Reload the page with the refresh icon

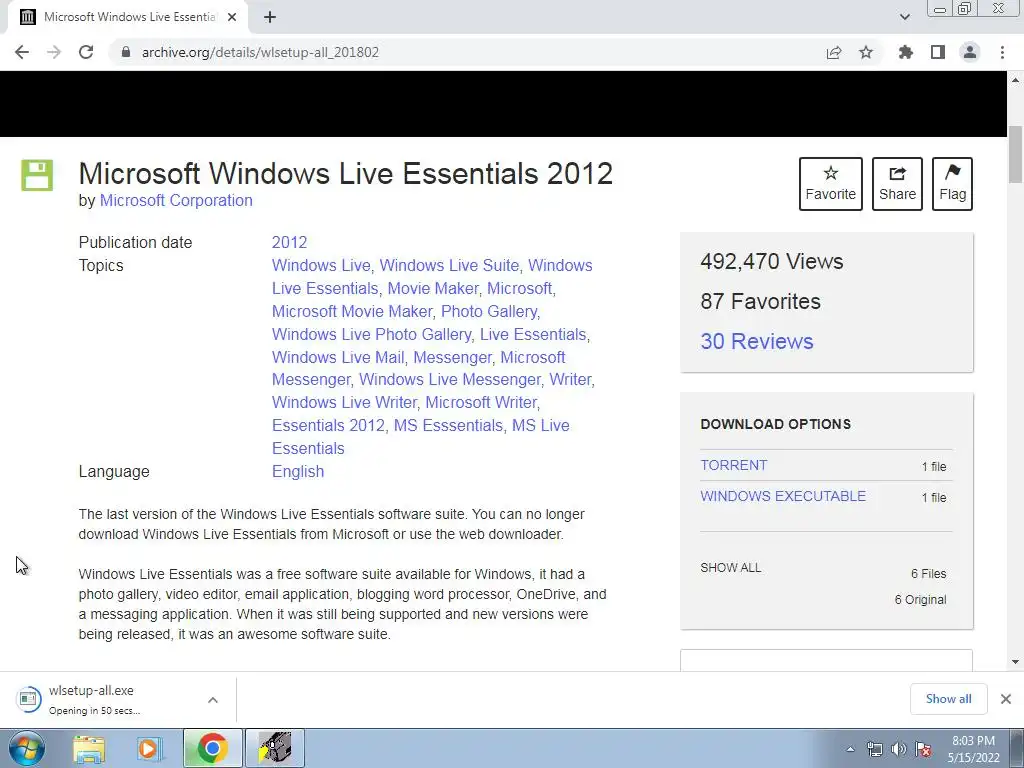coord(86,52)
